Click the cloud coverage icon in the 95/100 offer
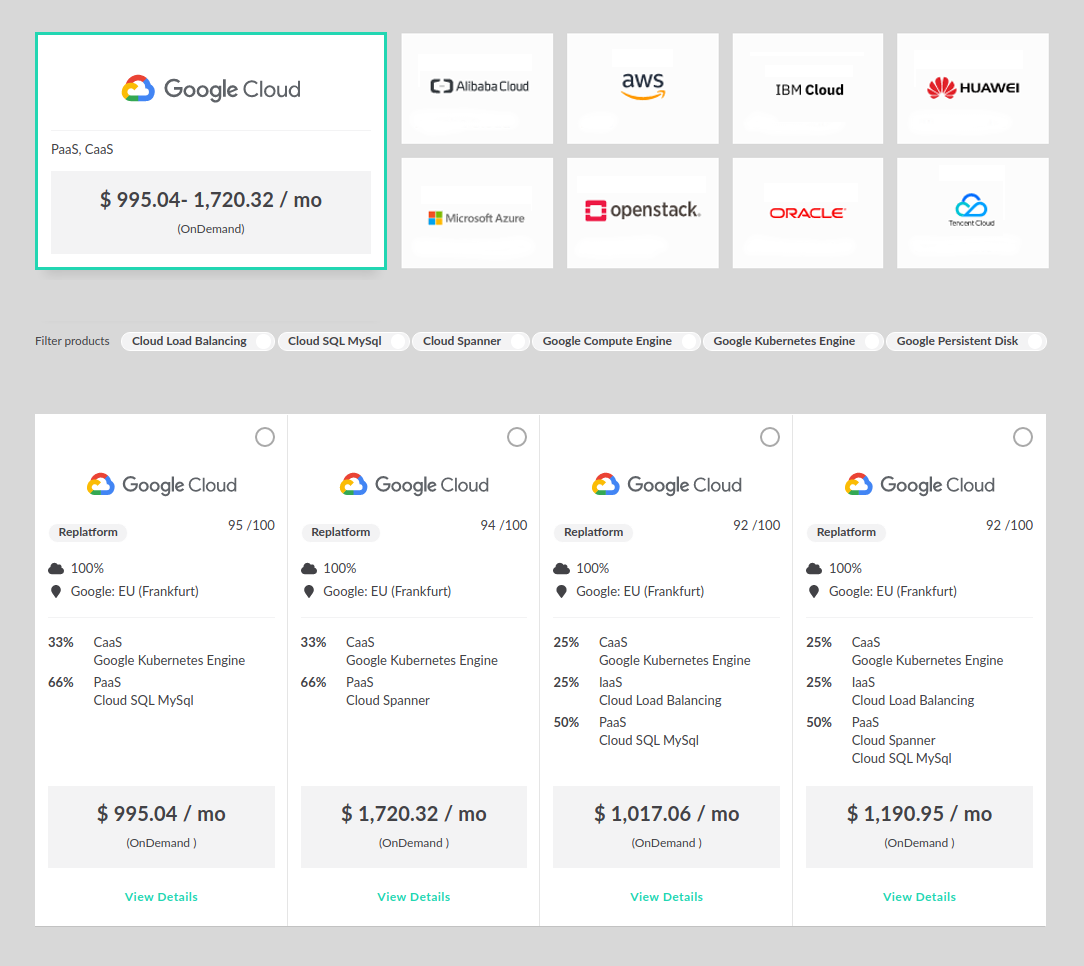Screen dimensions: 1084x966 coord(56,568)
